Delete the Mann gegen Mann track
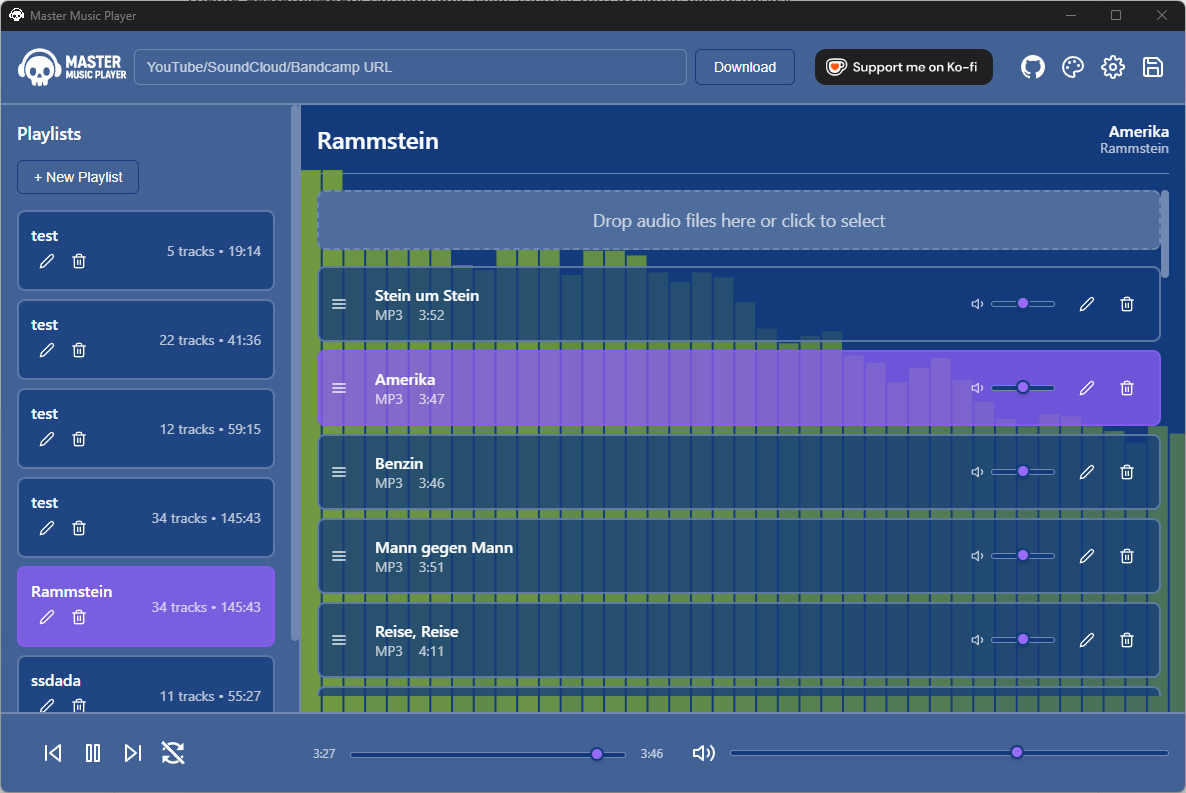This screenshot has width=1186, height=793. (x=1127, y=556)
